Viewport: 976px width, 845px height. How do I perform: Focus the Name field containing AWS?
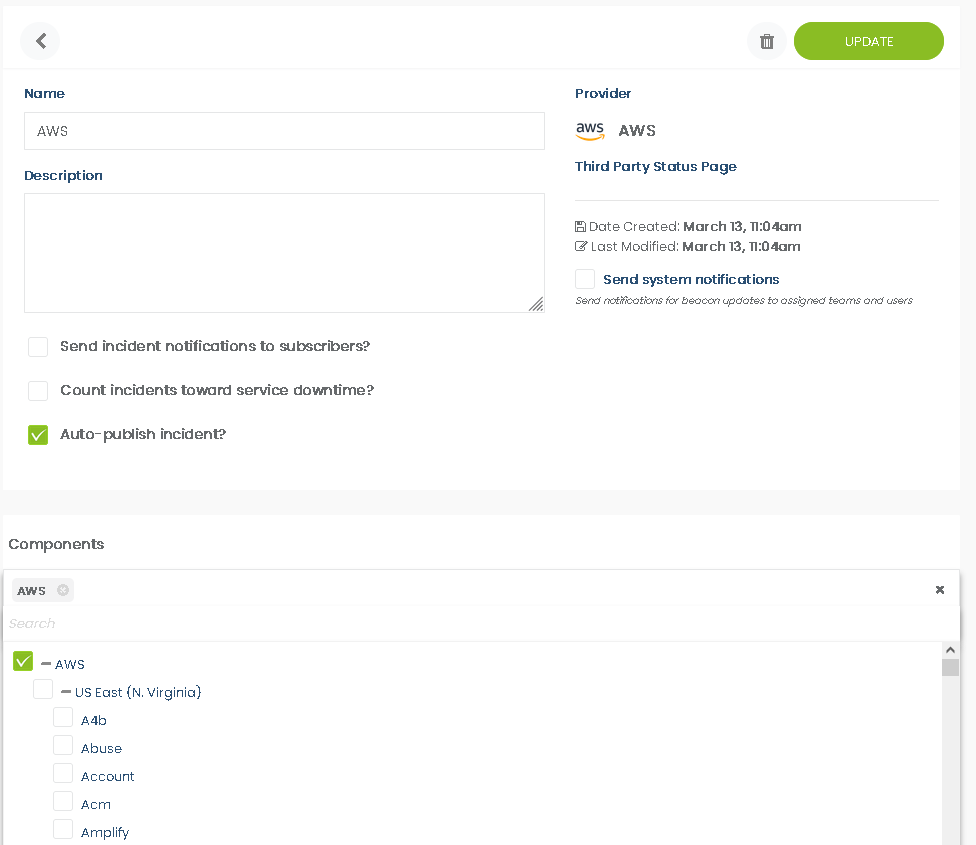click(x=284, y=131)
